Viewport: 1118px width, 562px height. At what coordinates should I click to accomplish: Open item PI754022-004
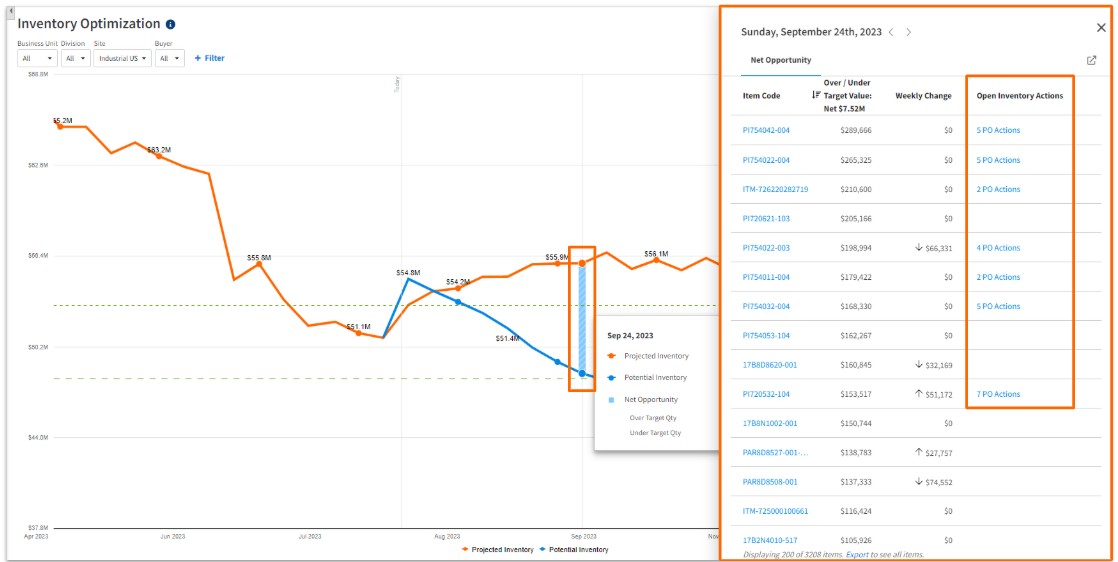[766, 160]
